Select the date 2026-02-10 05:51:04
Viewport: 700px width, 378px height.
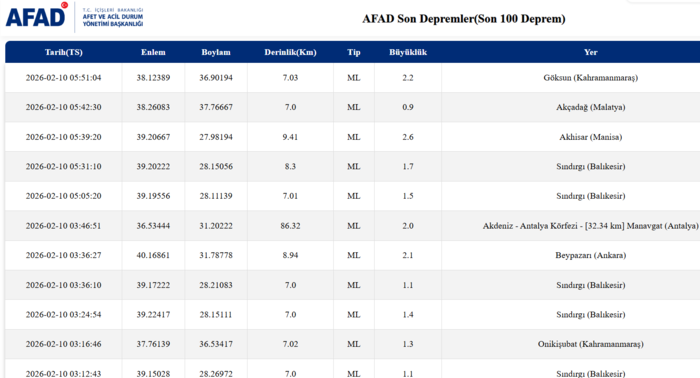(63, 78)
